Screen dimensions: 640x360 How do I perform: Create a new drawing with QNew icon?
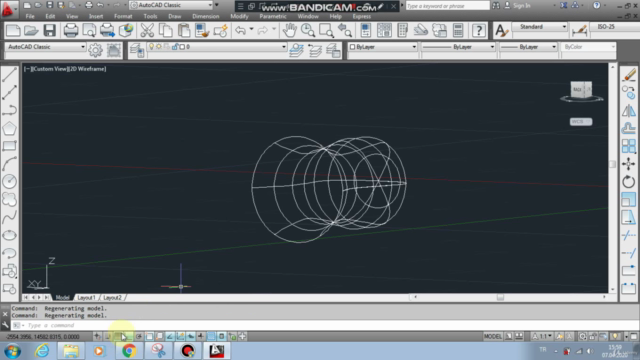[13, 31]
